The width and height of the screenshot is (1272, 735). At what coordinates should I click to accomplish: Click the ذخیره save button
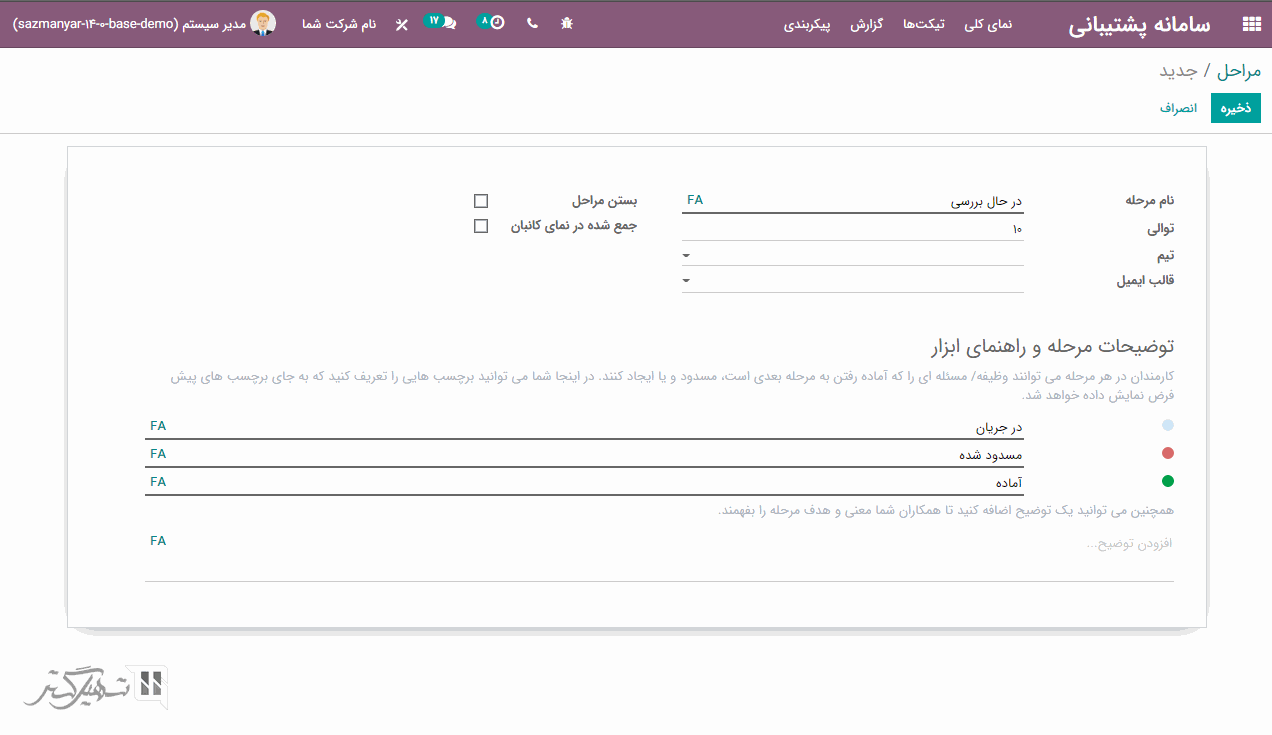coord(1235,108)
